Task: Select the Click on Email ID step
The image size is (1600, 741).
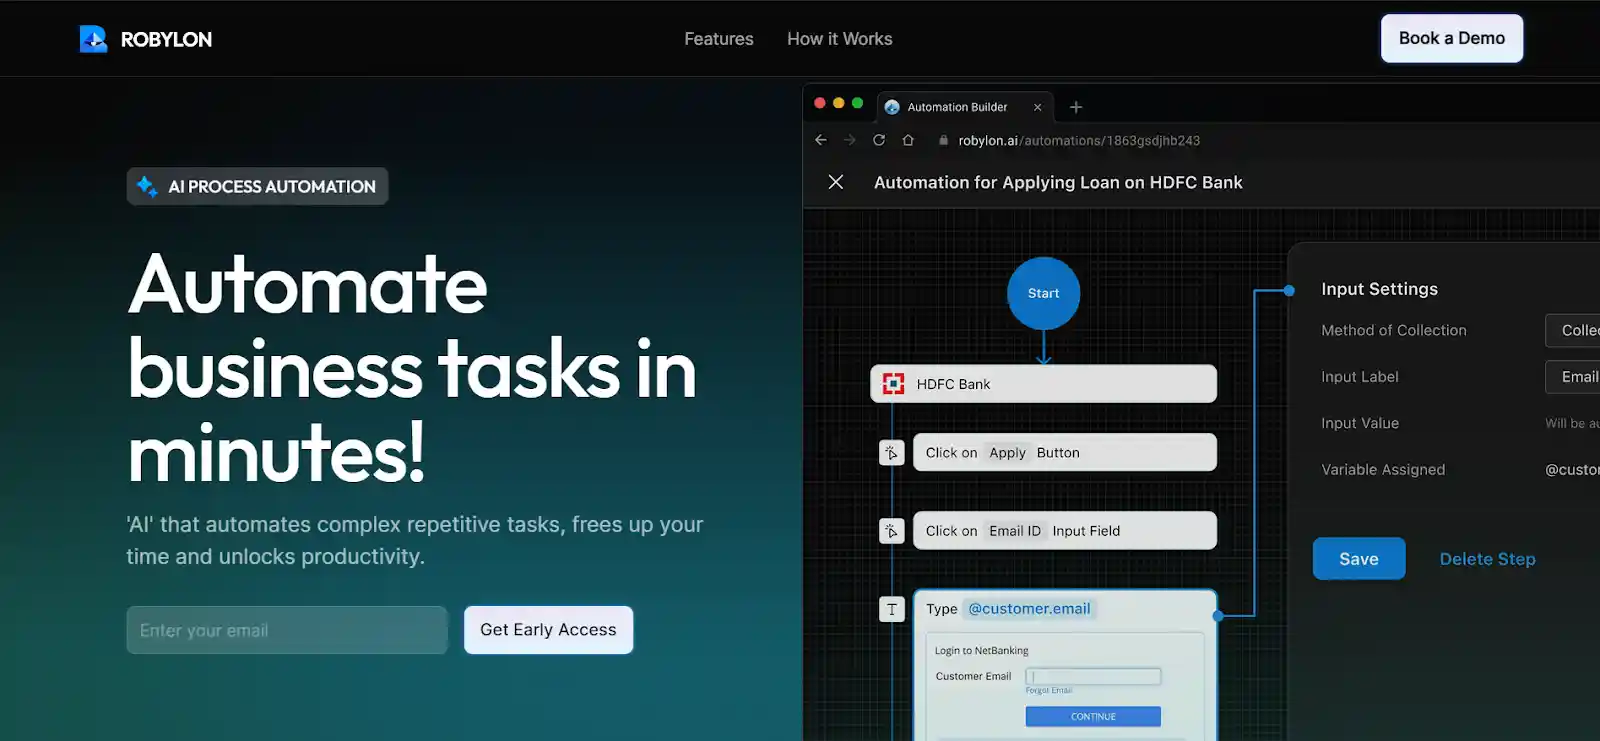Action: (1064, 530)
